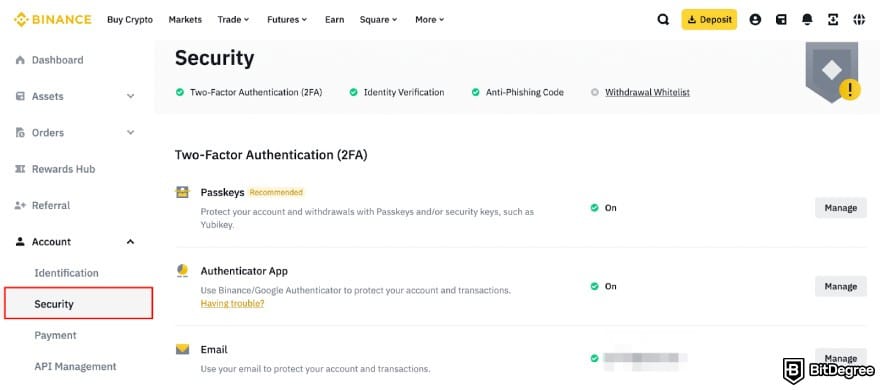Image resolution: width=880 pixels, height=390 pixels.
Task: Click the green check beside Authenticator On
Action: 594,286
